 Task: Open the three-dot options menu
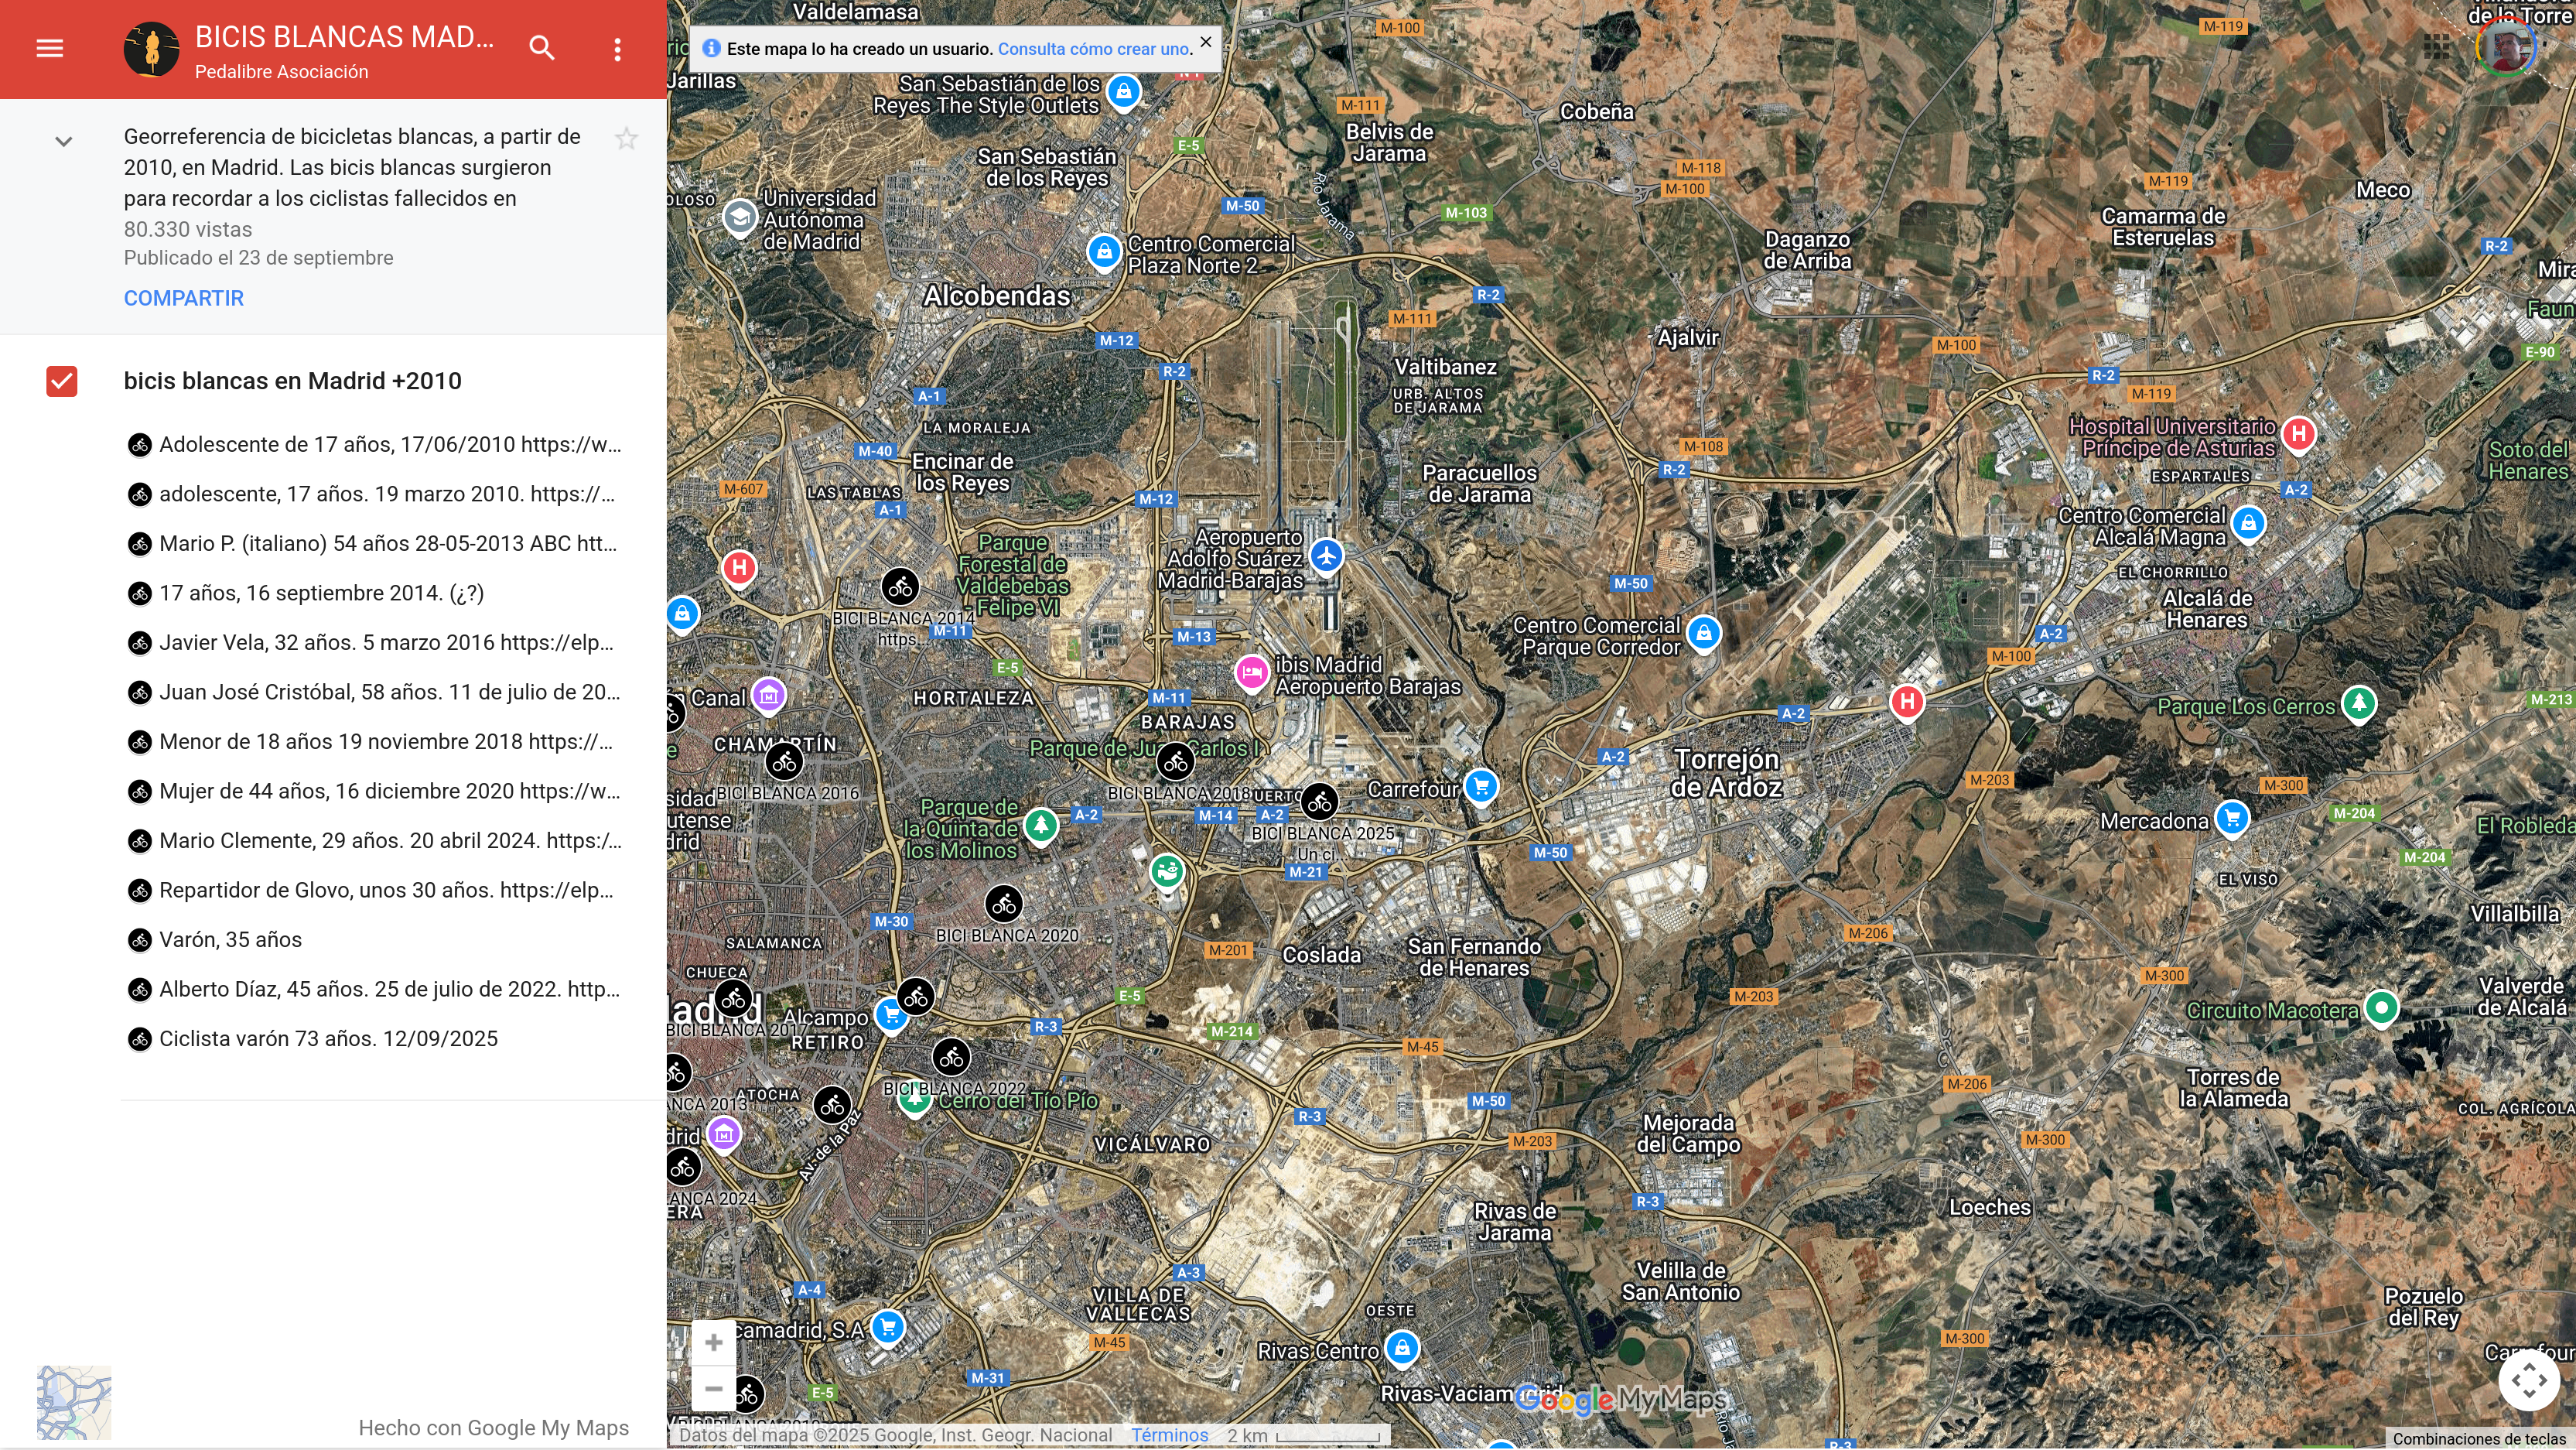point(617,49)
